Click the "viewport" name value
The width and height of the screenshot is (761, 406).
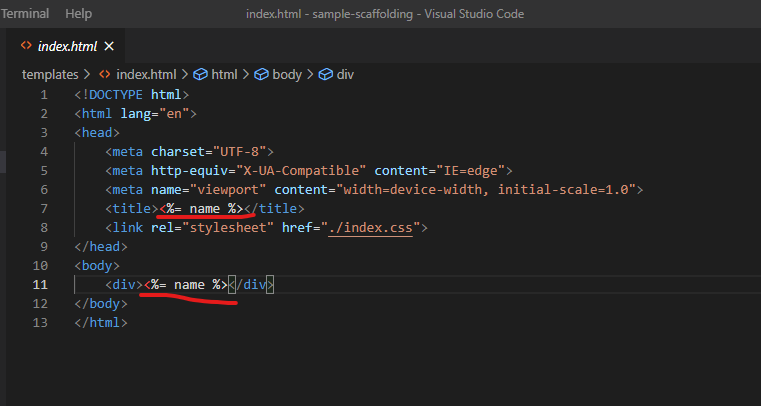(228, 190)
